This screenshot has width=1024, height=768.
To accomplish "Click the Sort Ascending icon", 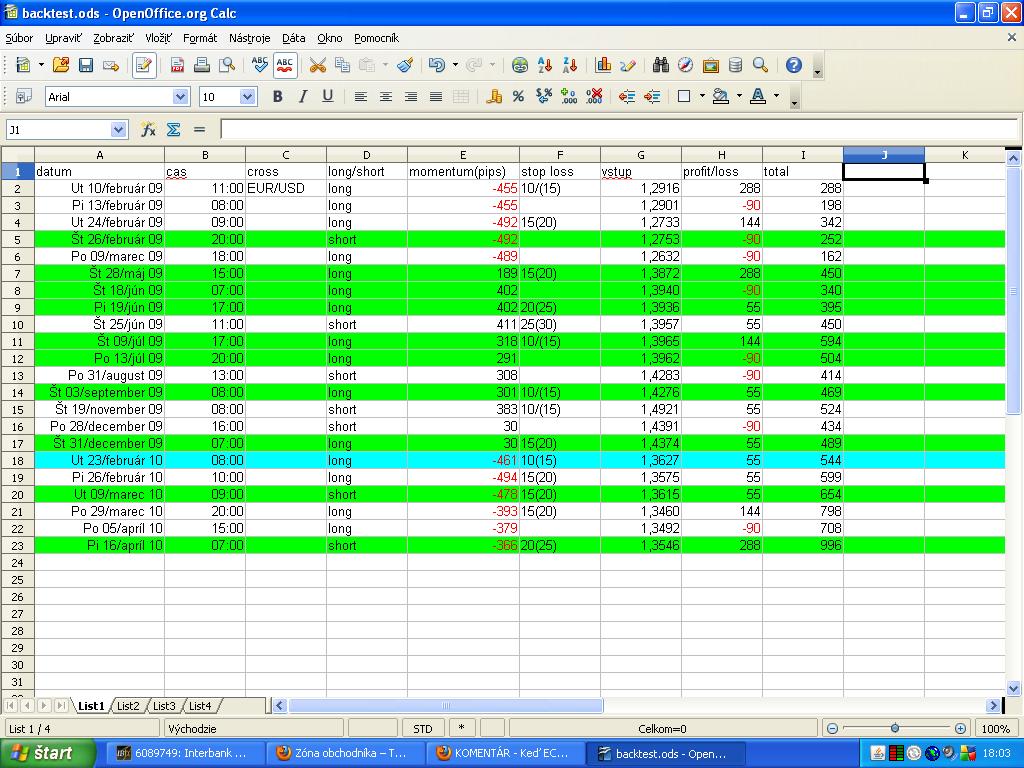I will [545, 65].
